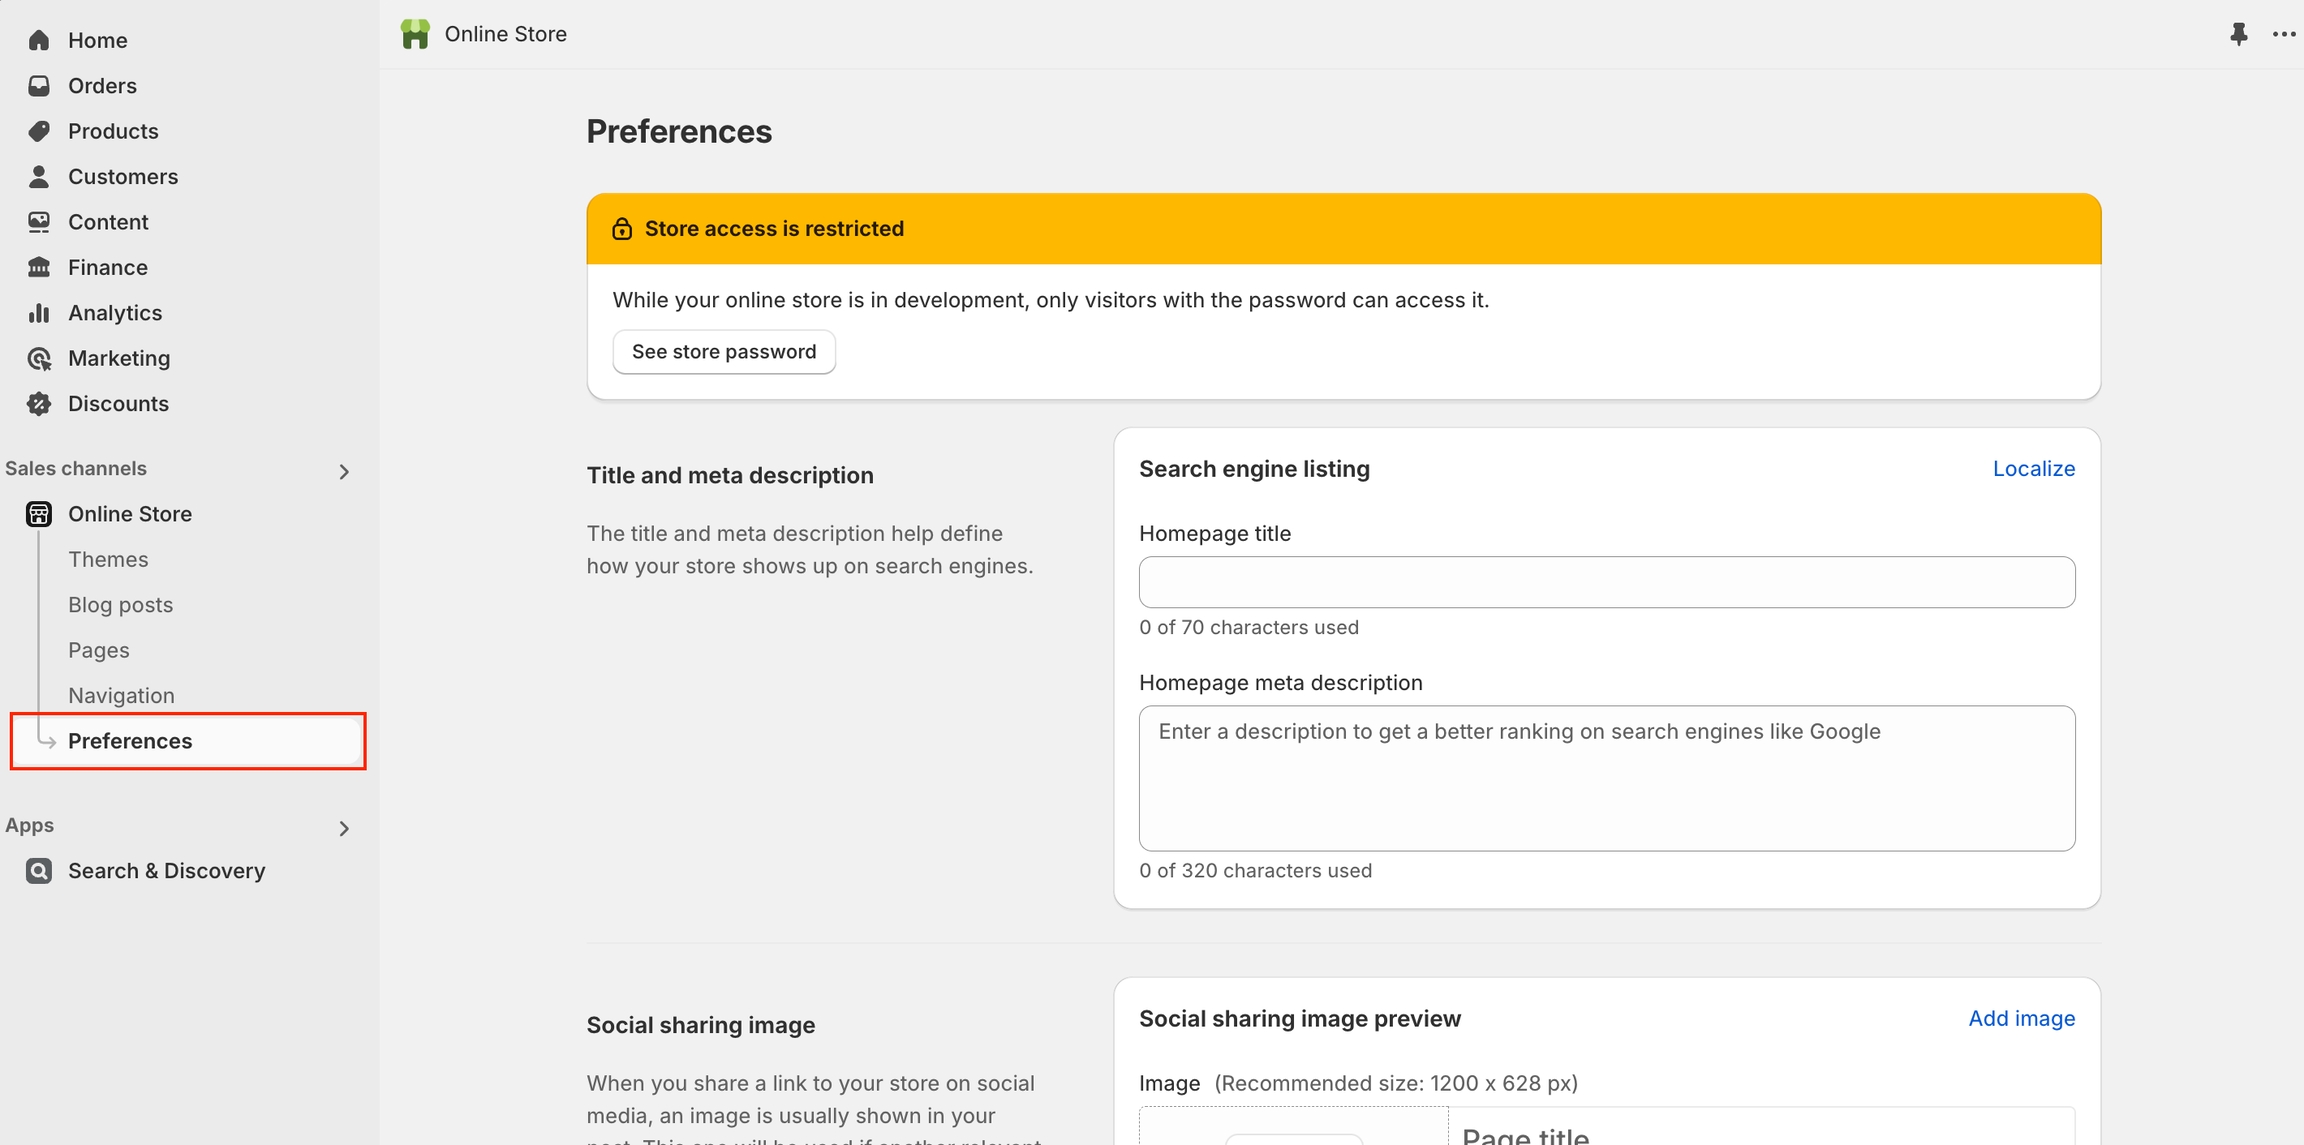Open Orders via its inbox icon
The height and width of the screenshot is (1145, 2304).
tap(39, 86)
